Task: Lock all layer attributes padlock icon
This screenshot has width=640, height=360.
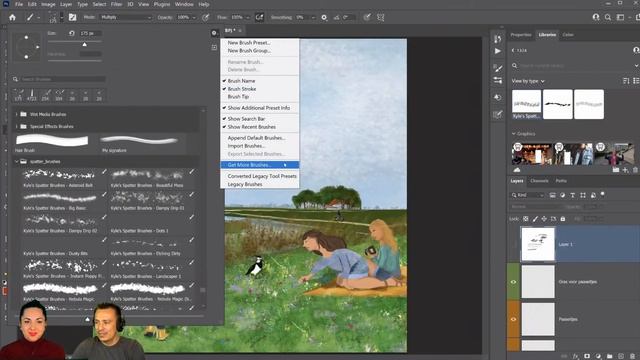Action: (563, 219)
